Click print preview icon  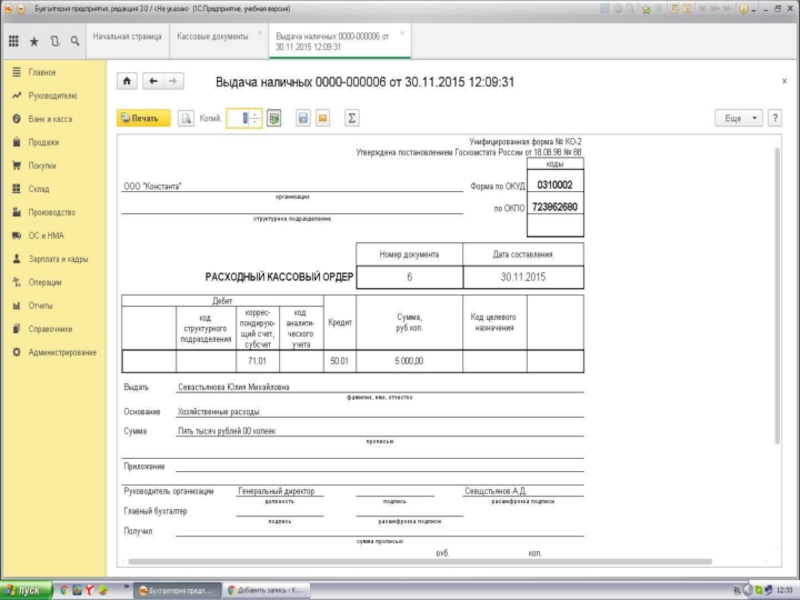(186, 118)
